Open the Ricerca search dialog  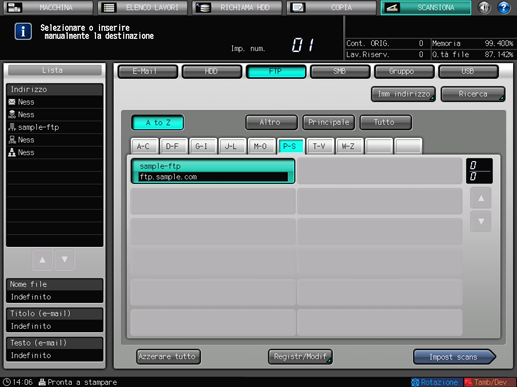point(473,94)
